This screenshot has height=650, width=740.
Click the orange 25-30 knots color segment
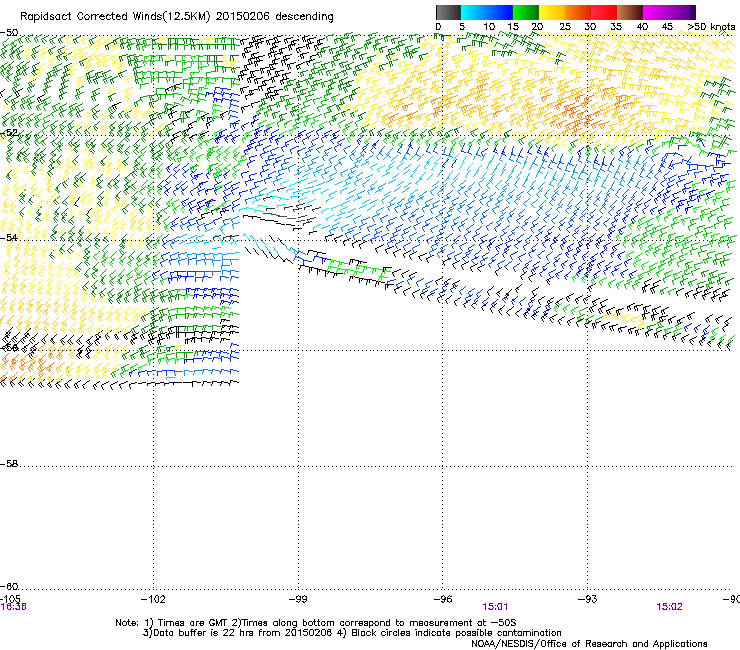[578, 12]
